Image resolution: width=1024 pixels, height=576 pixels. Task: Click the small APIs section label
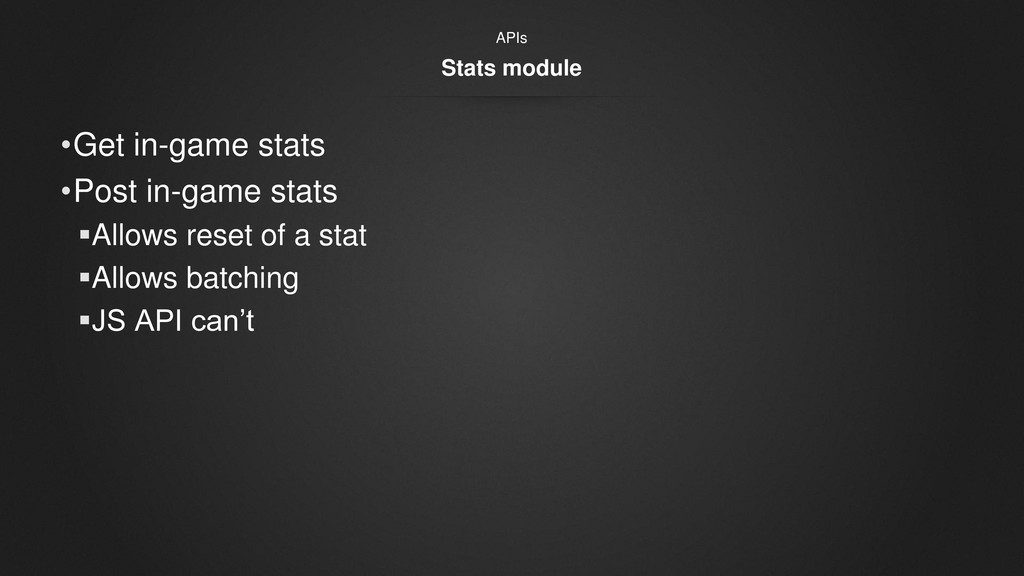tap(511, 38)
